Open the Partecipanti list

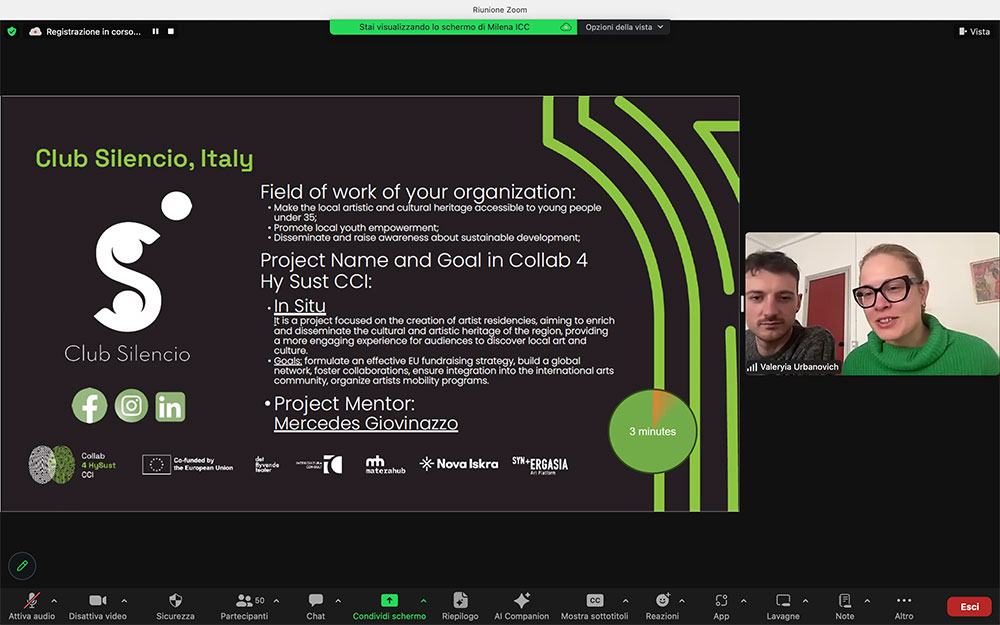pyautogui.click(x=244, y=601)
